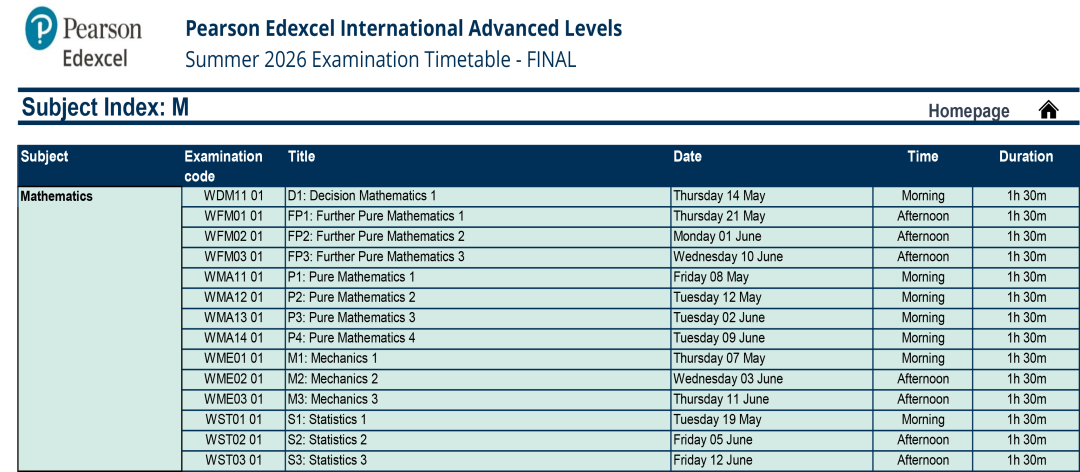Click the Title column header
The width and height of the screenshot is (1080, 472).
(x=301, y=157)
